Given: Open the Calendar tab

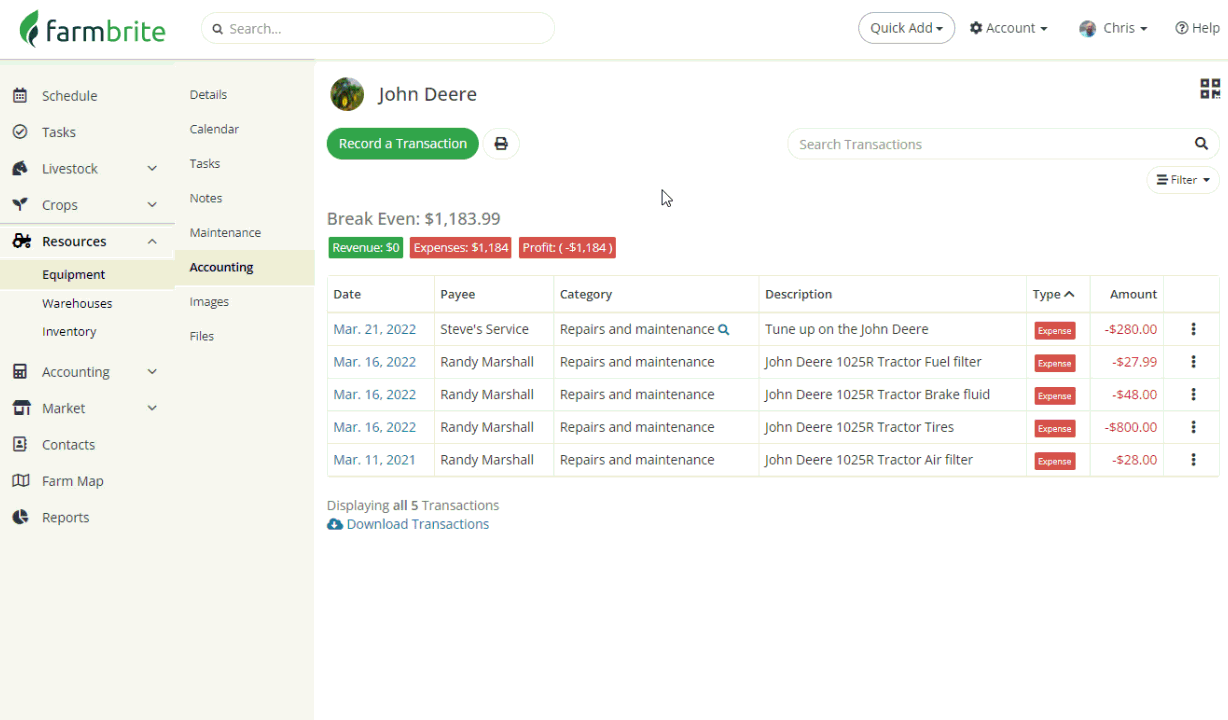Looking at the screenshot, I should tap(214, 129).
